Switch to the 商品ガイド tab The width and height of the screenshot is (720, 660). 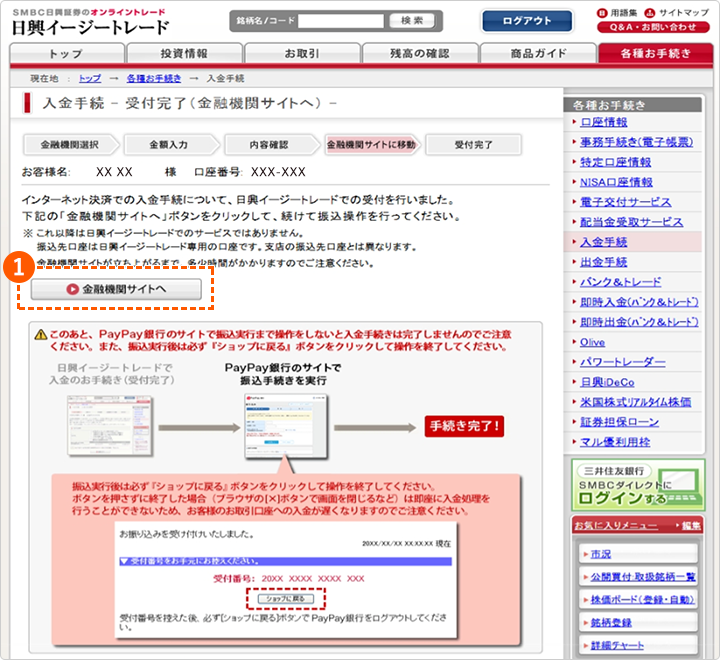pos(538,53)
